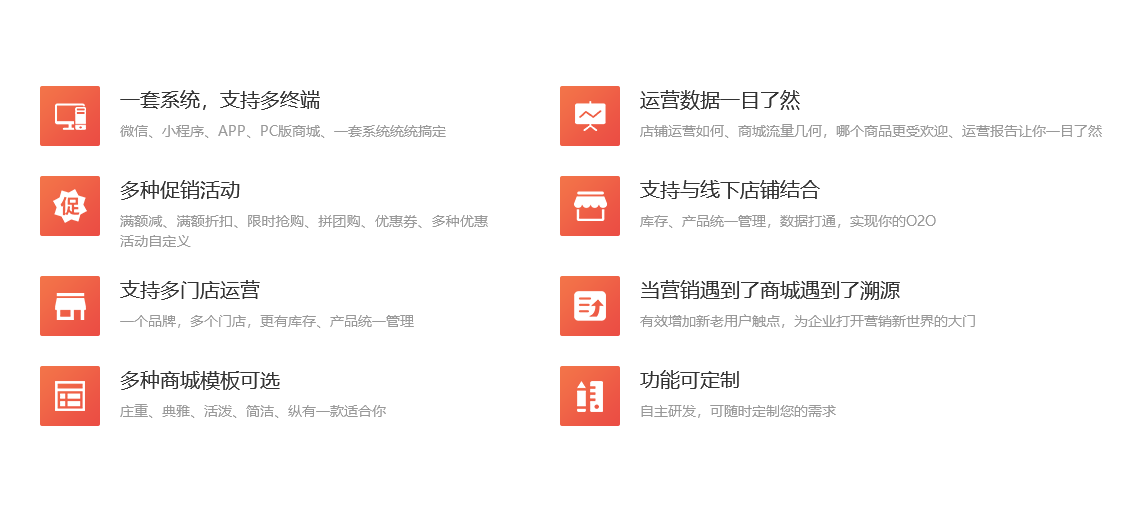
Task: Click the offline store awning icon
Action: (x=590, y=206)
